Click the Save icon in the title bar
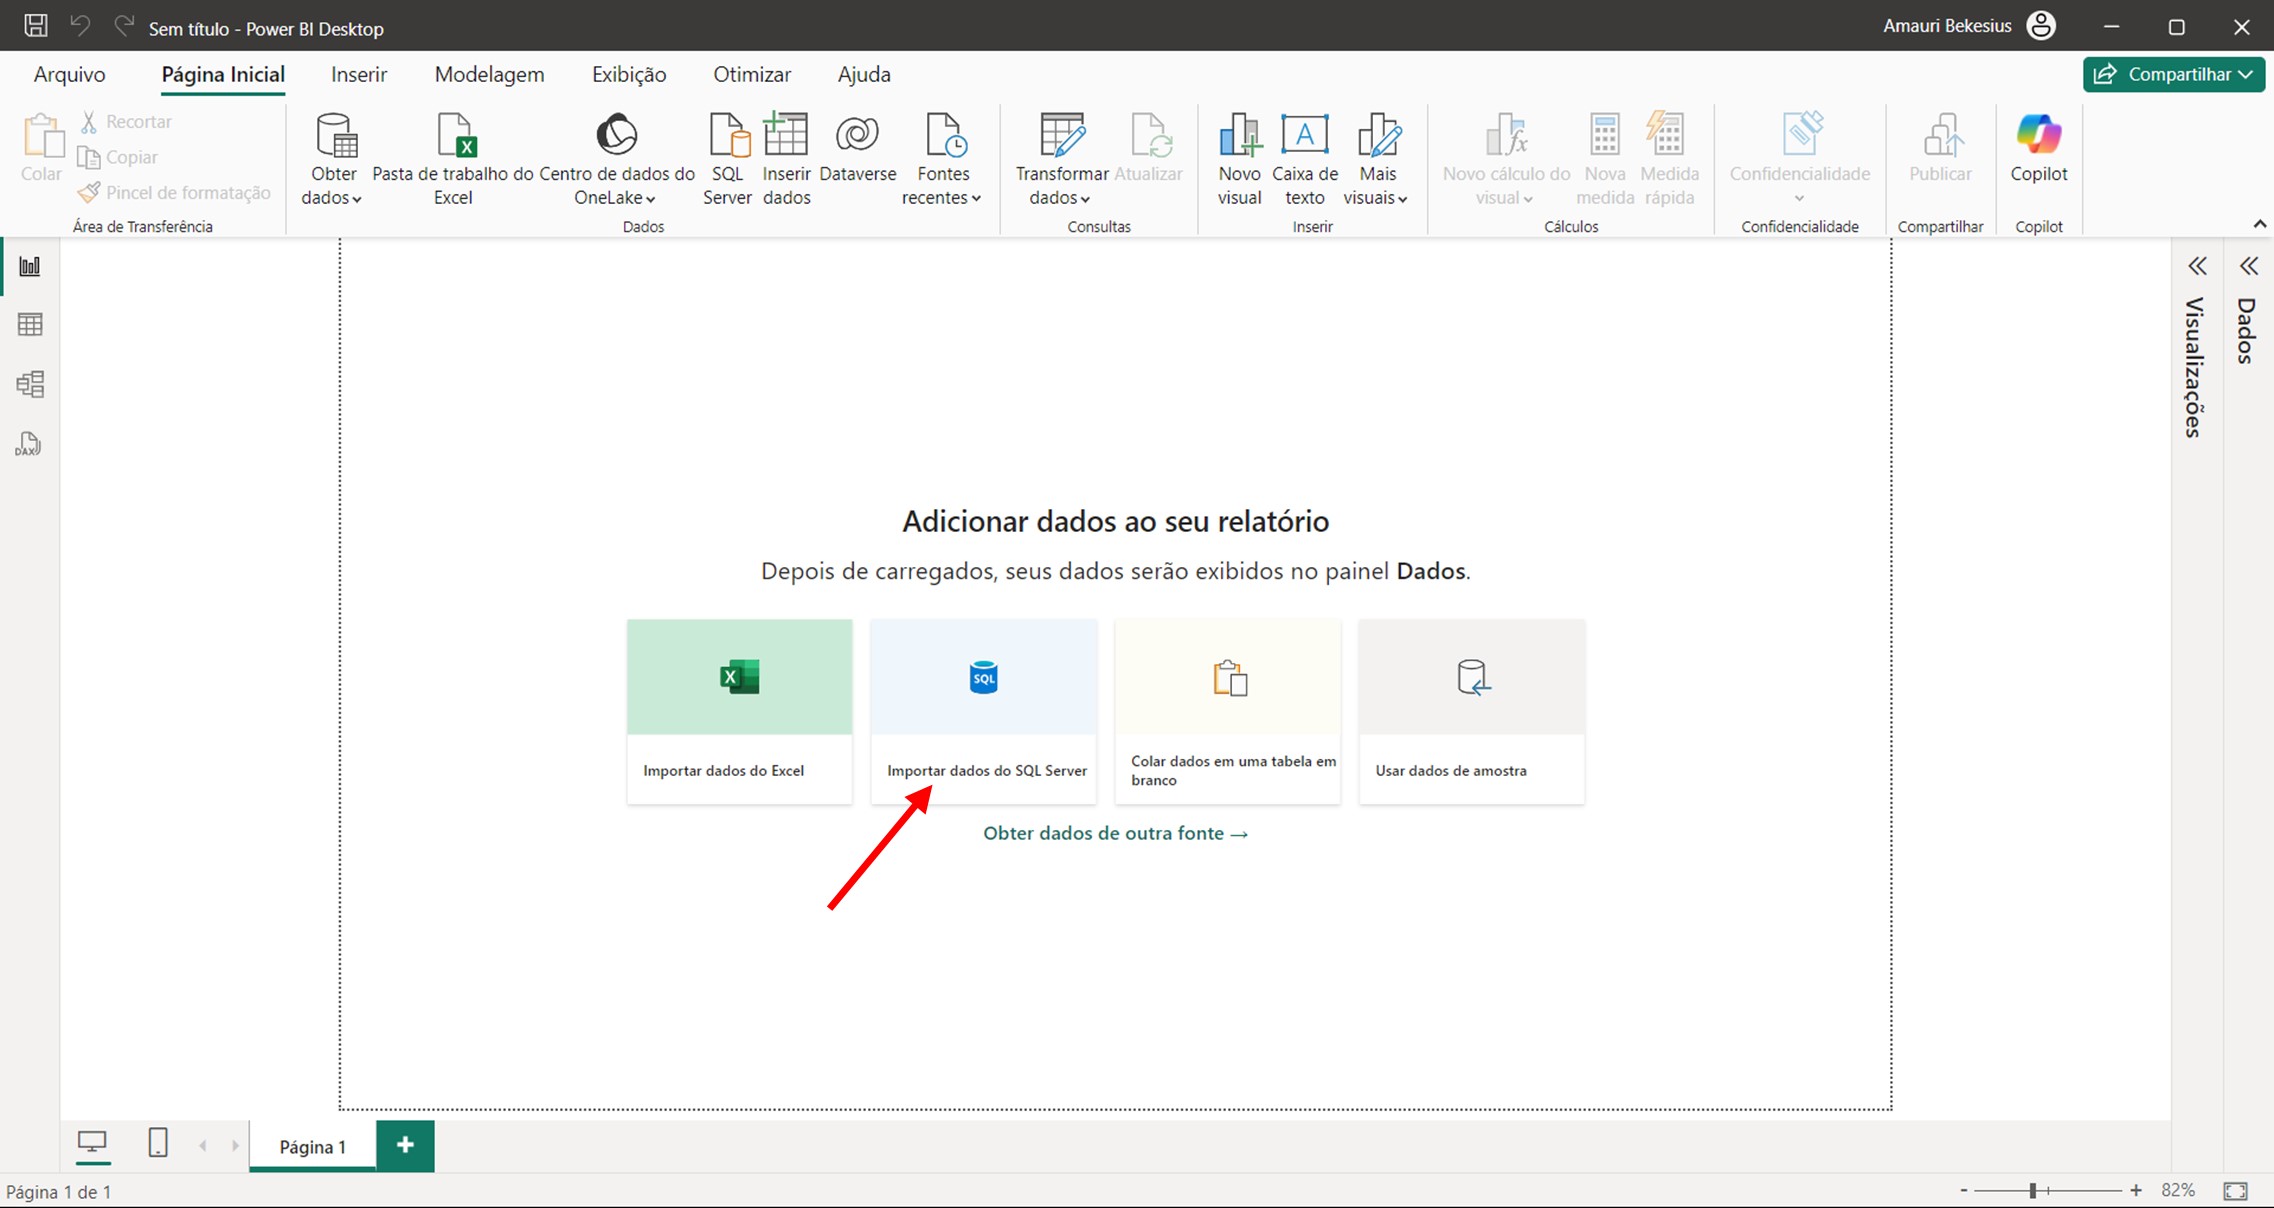The width and height of the screenshot is (2274, 1208). coord(36,26)
